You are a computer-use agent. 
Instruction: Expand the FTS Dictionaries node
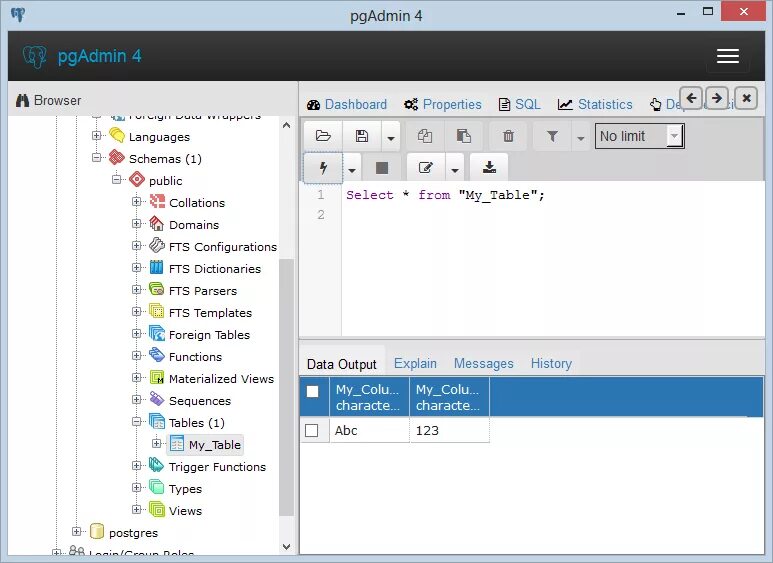[x=137, y=267]
